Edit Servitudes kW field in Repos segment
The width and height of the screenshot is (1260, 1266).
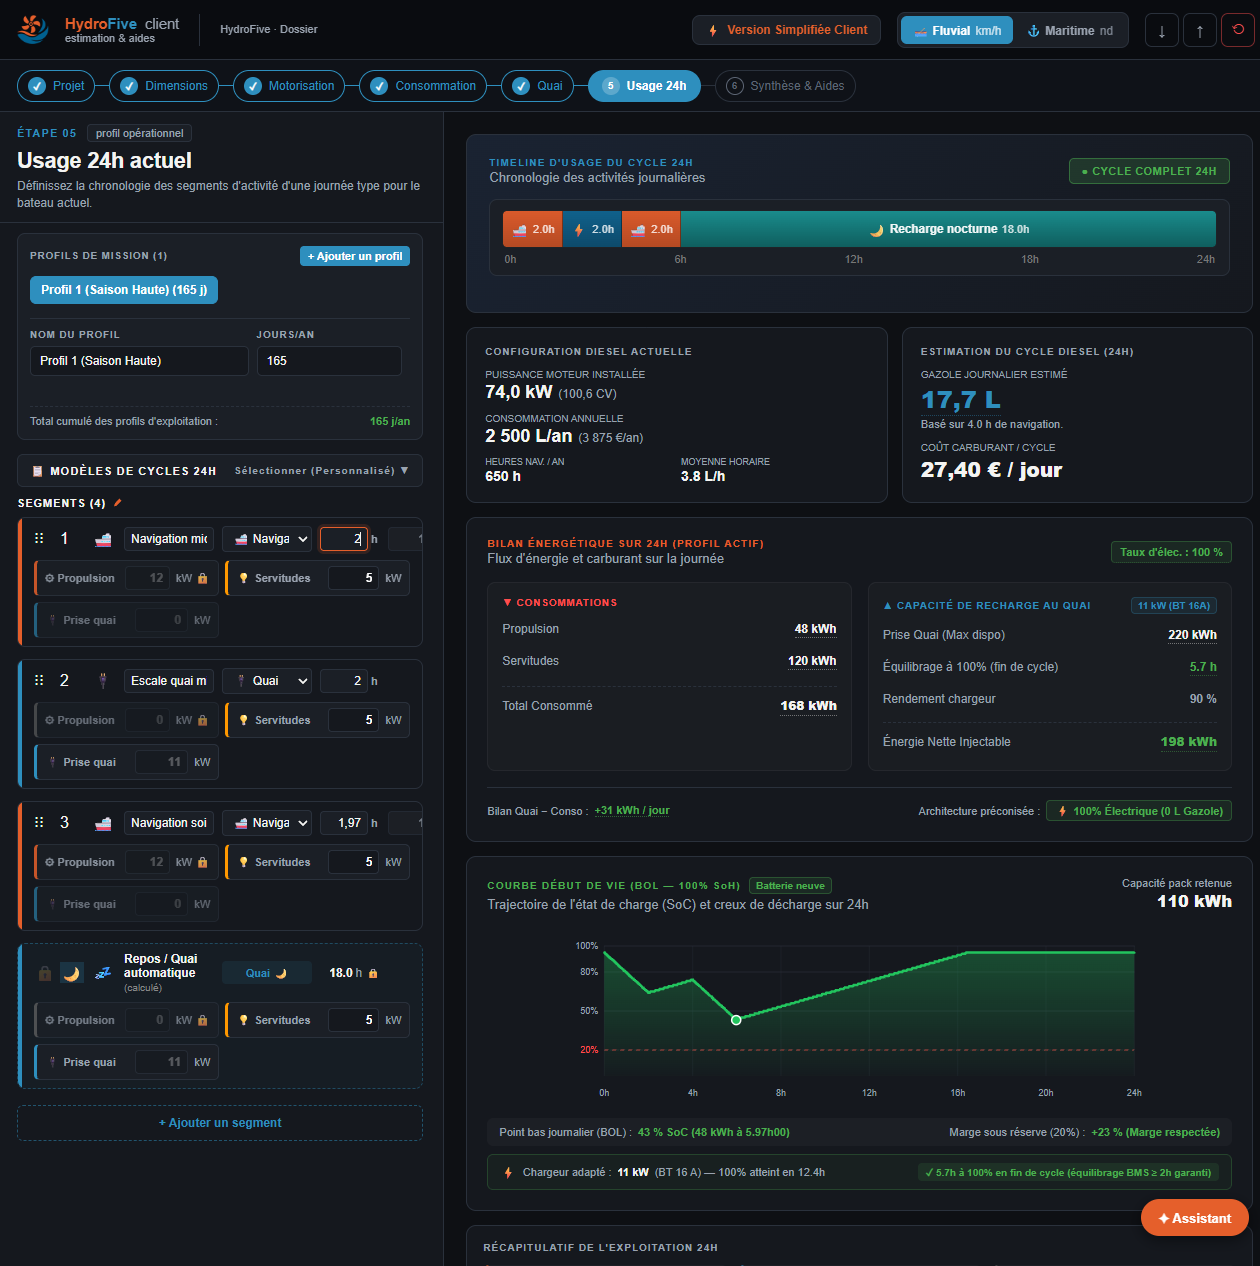[353, 1020]
